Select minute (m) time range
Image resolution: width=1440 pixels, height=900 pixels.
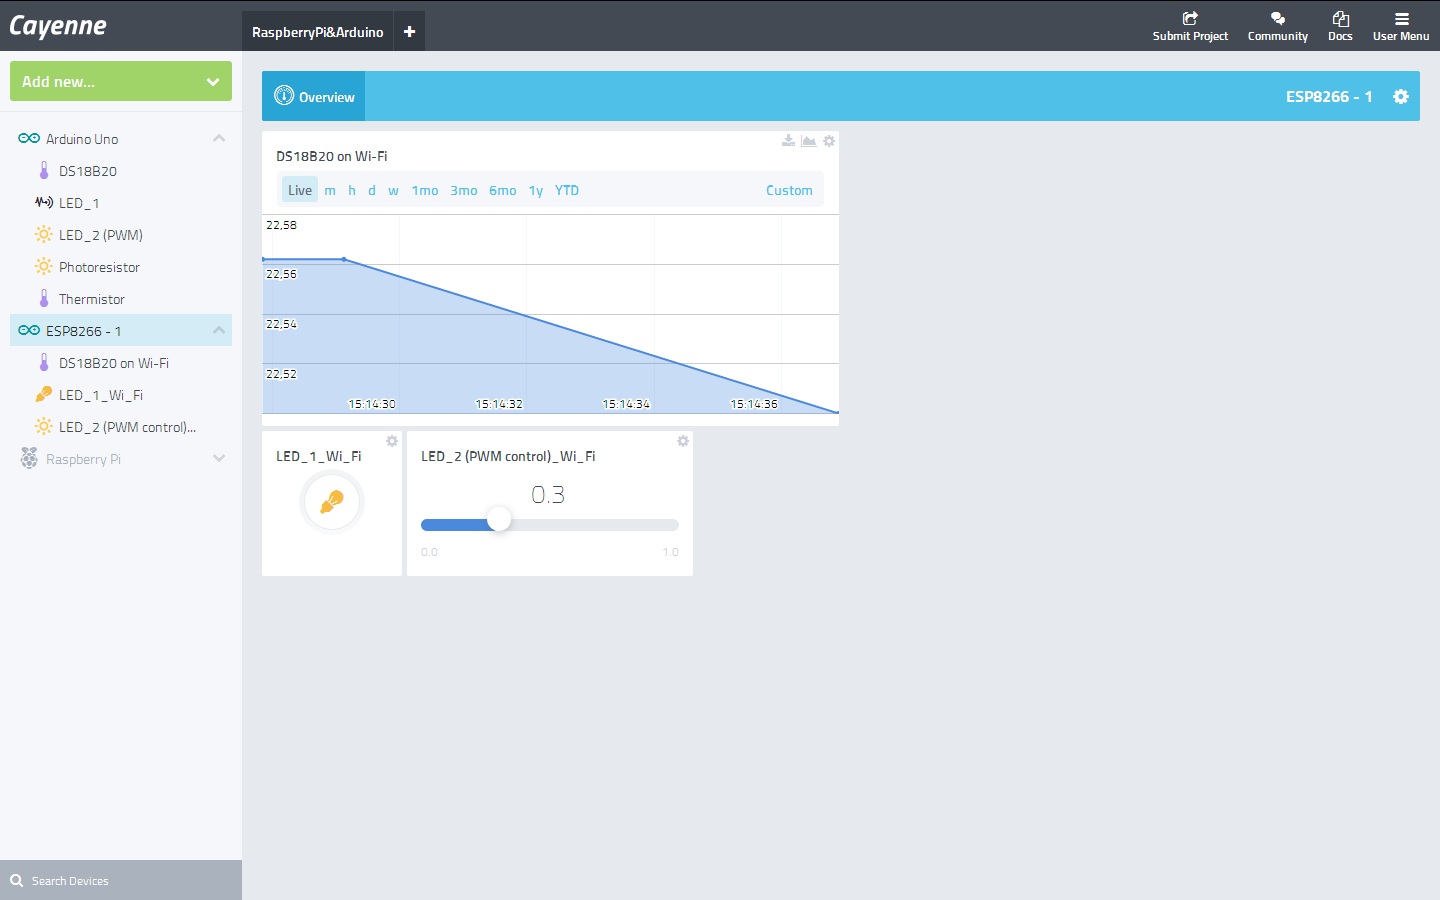(330, 190)
